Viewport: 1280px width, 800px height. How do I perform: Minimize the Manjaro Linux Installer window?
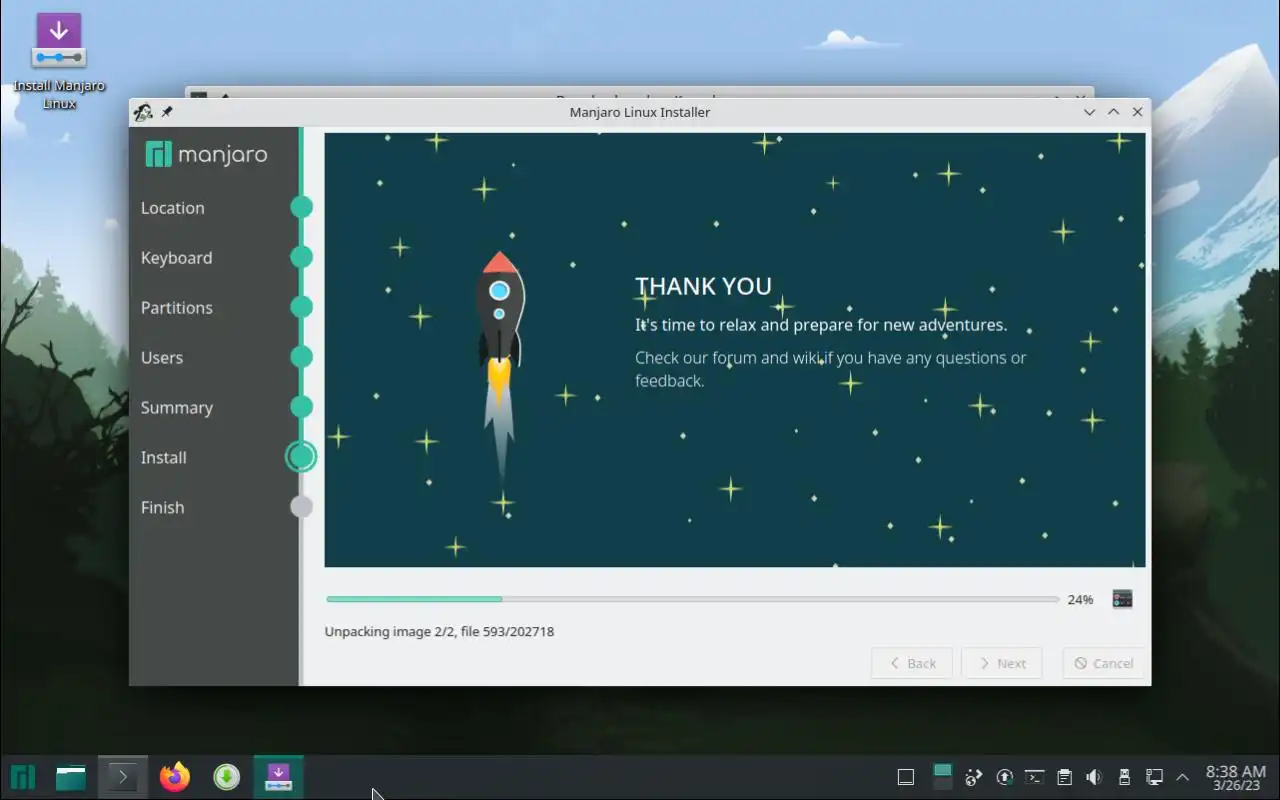point(1090,112)
